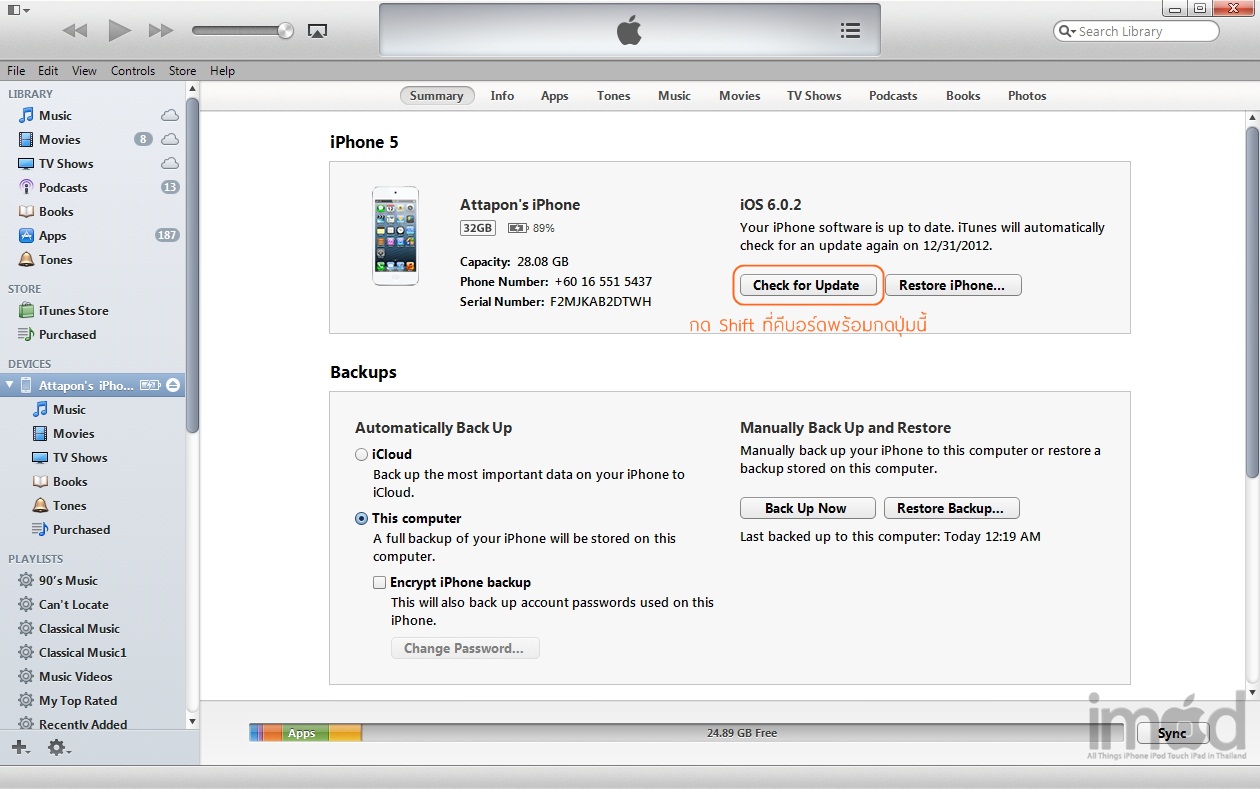Image resolution: width=1260 pixels, height=789 pixels.
Task: Switch to the Photos tab
Action: coord(1027,96)
